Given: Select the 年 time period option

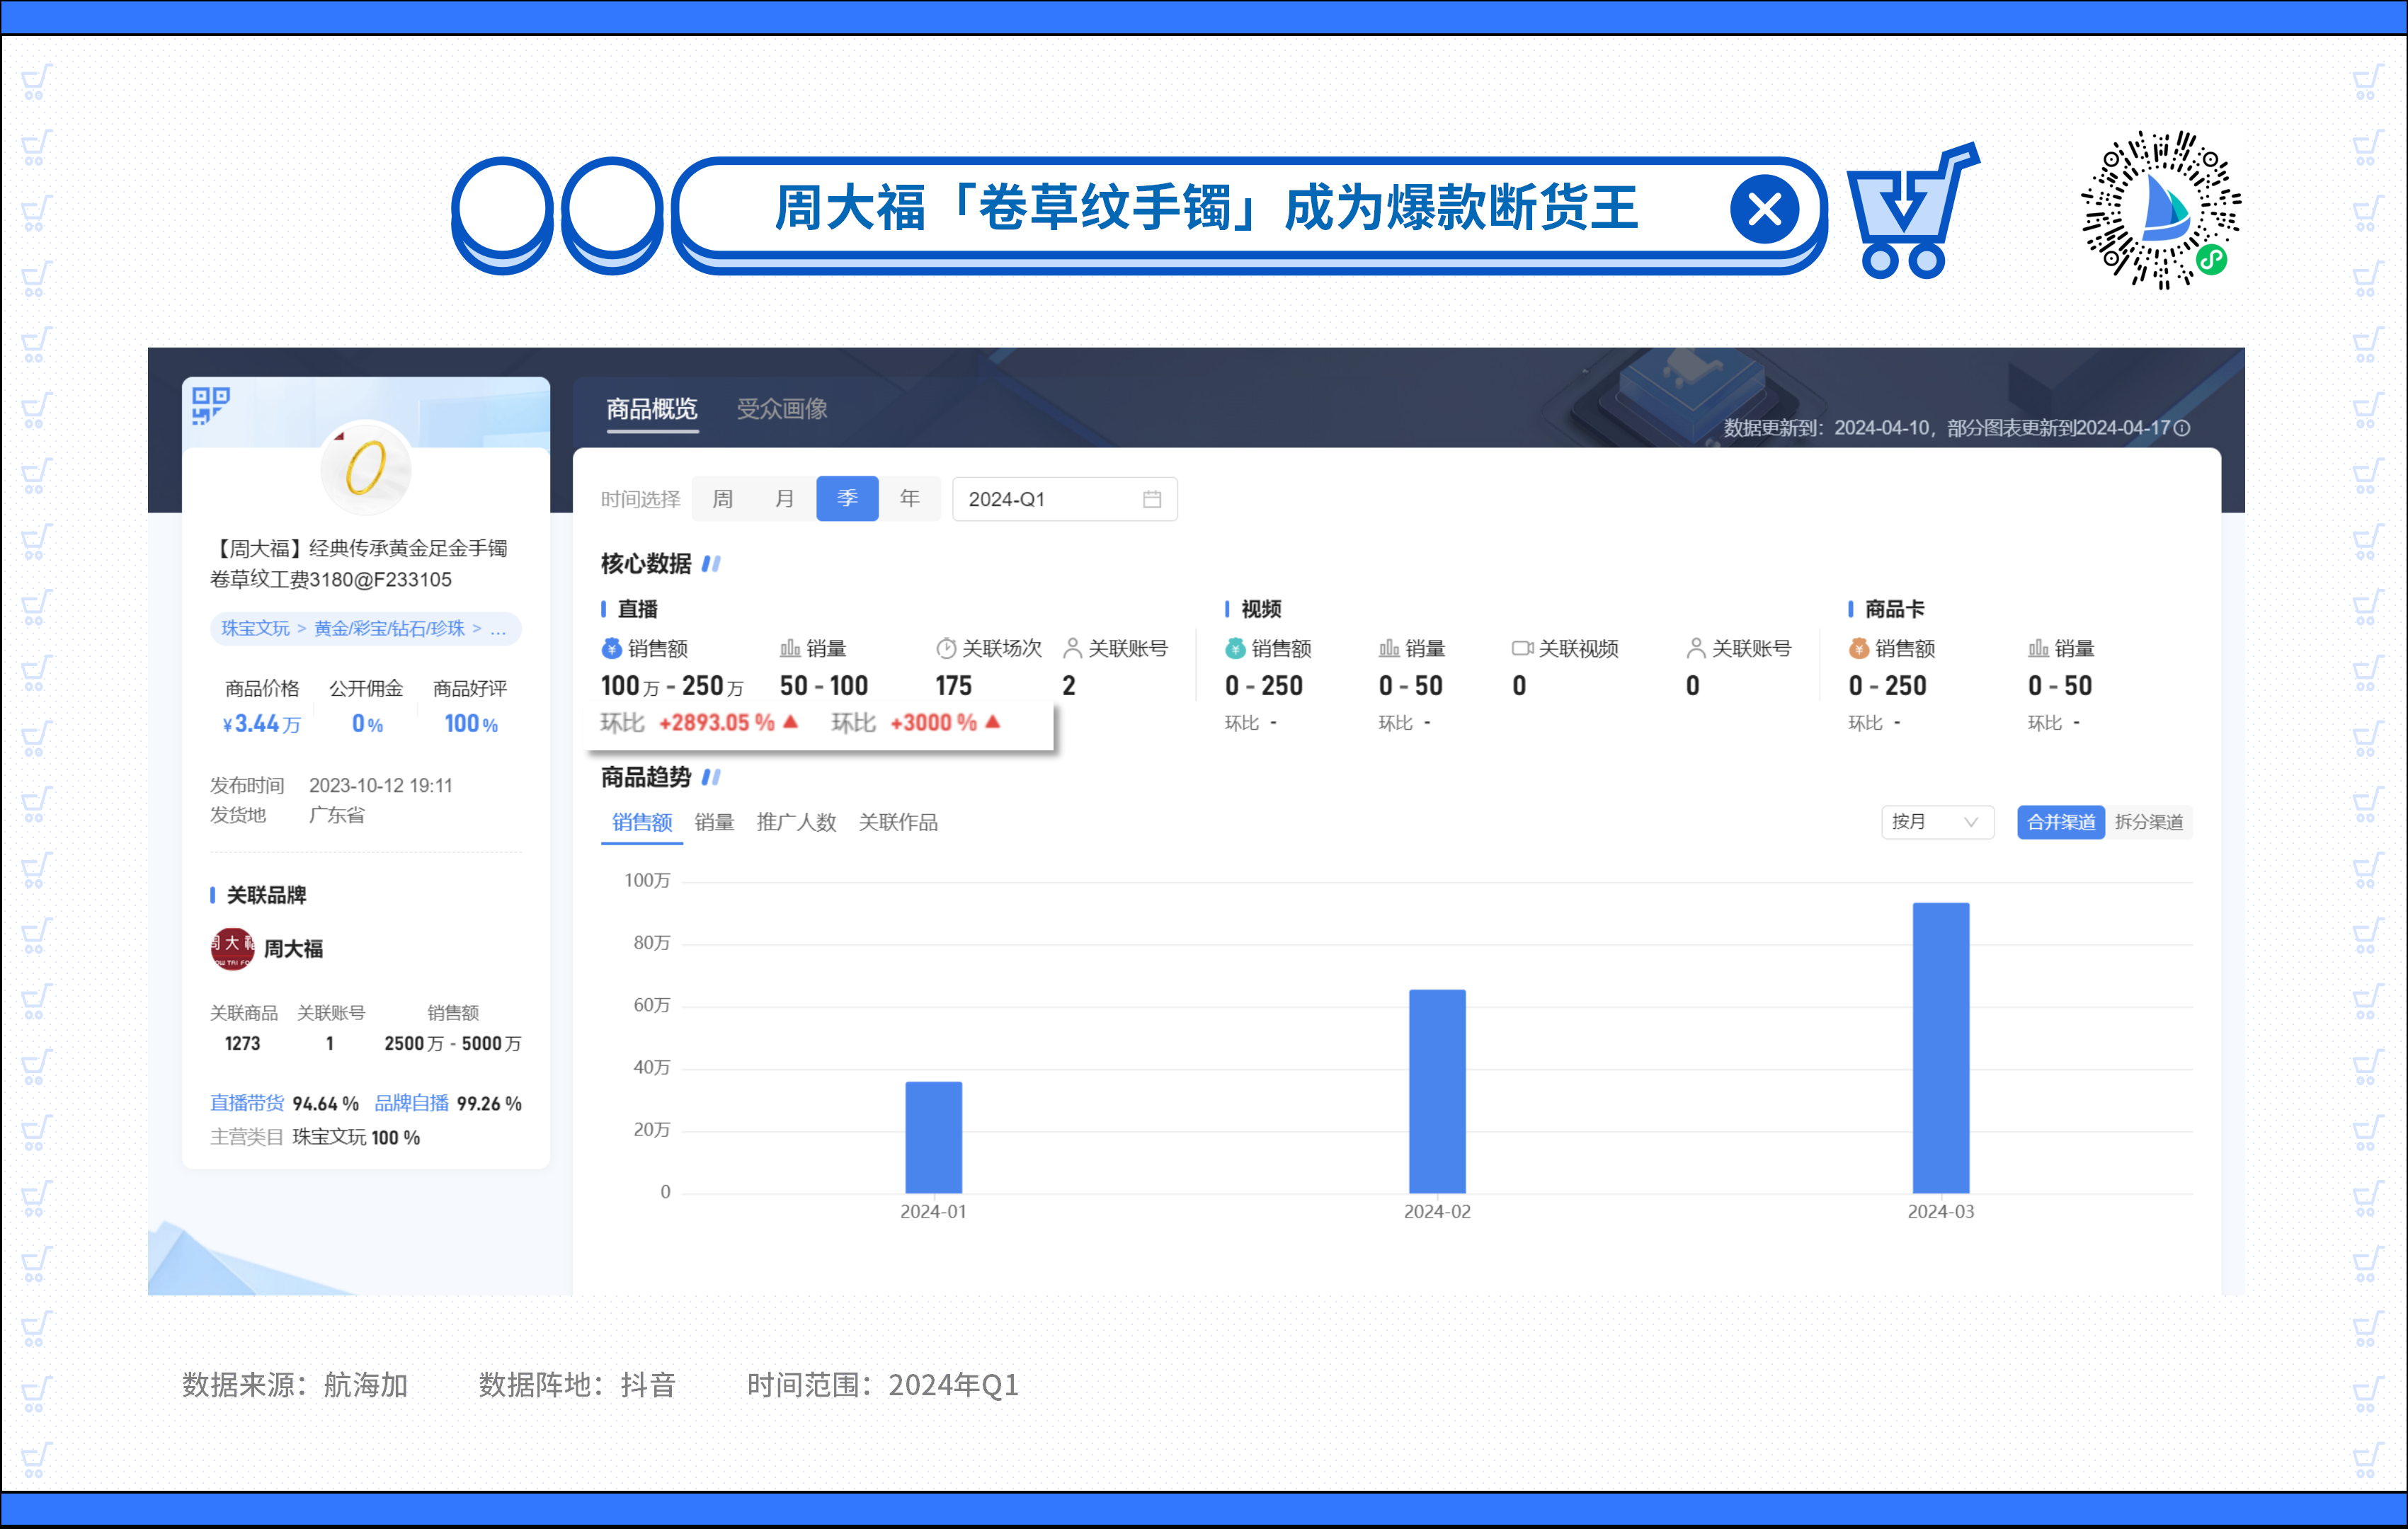Looking at the screenshot, I should click(x=909, y=499).
